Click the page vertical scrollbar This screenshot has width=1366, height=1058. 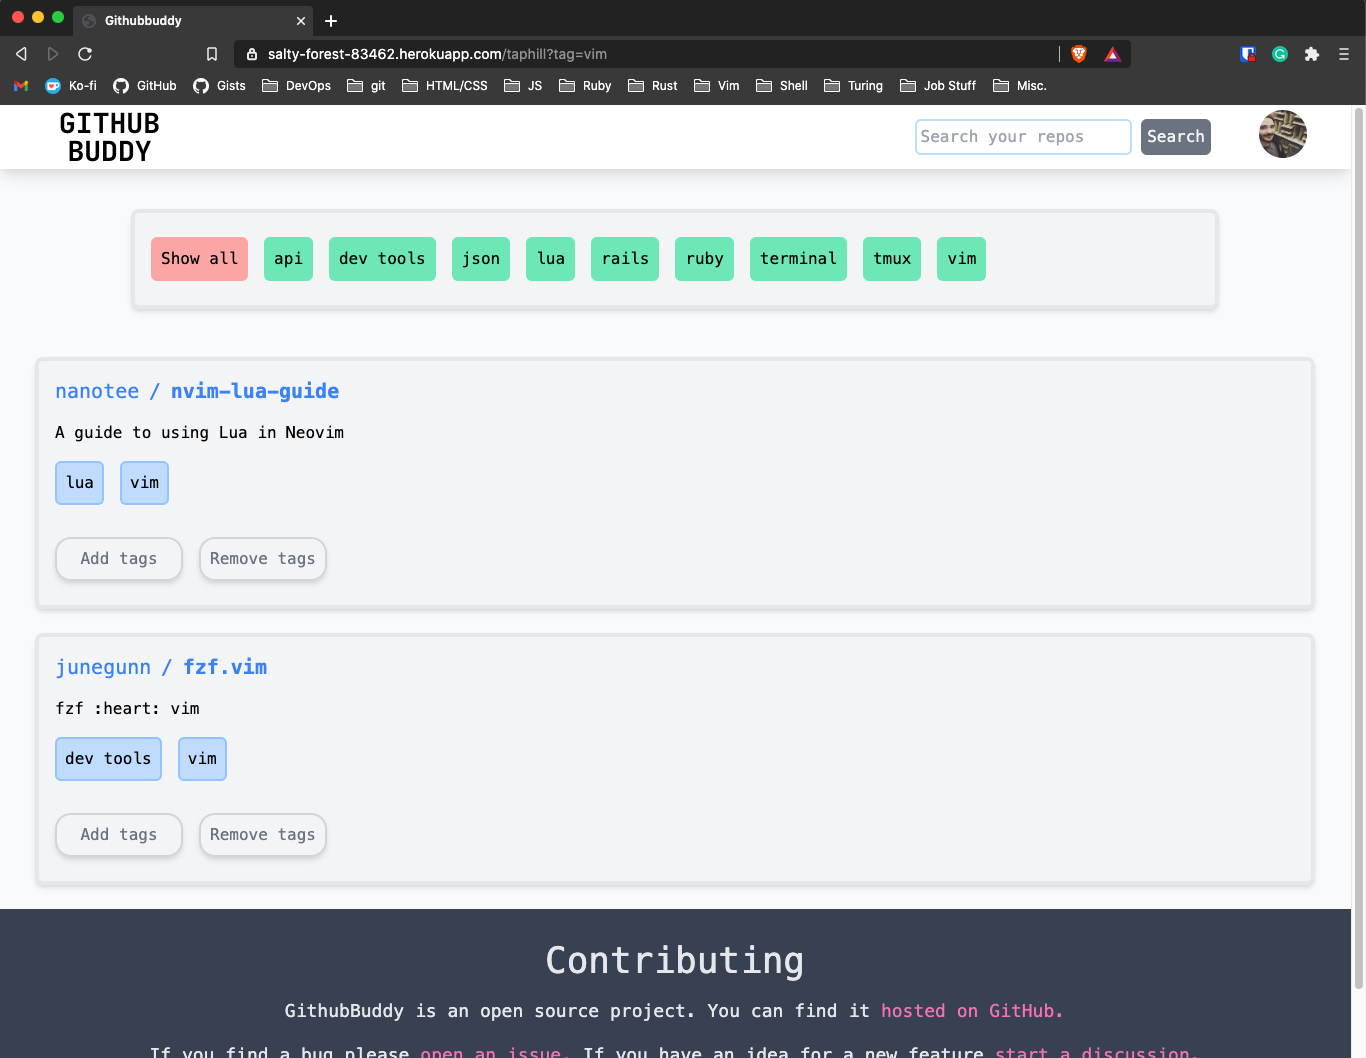pyautogui.click(x=1358, y=548)
